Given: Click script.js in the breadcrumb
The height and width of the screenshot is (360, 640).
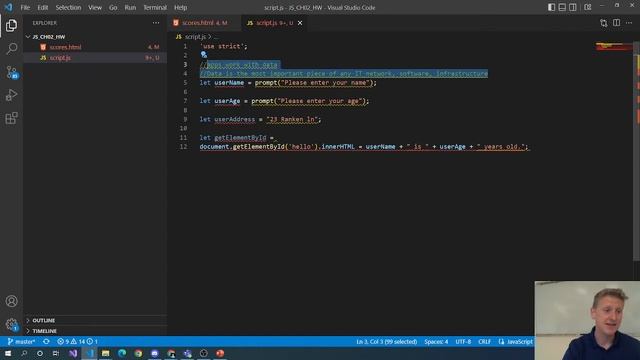Looking at the screenshot, I should [195, 37].
